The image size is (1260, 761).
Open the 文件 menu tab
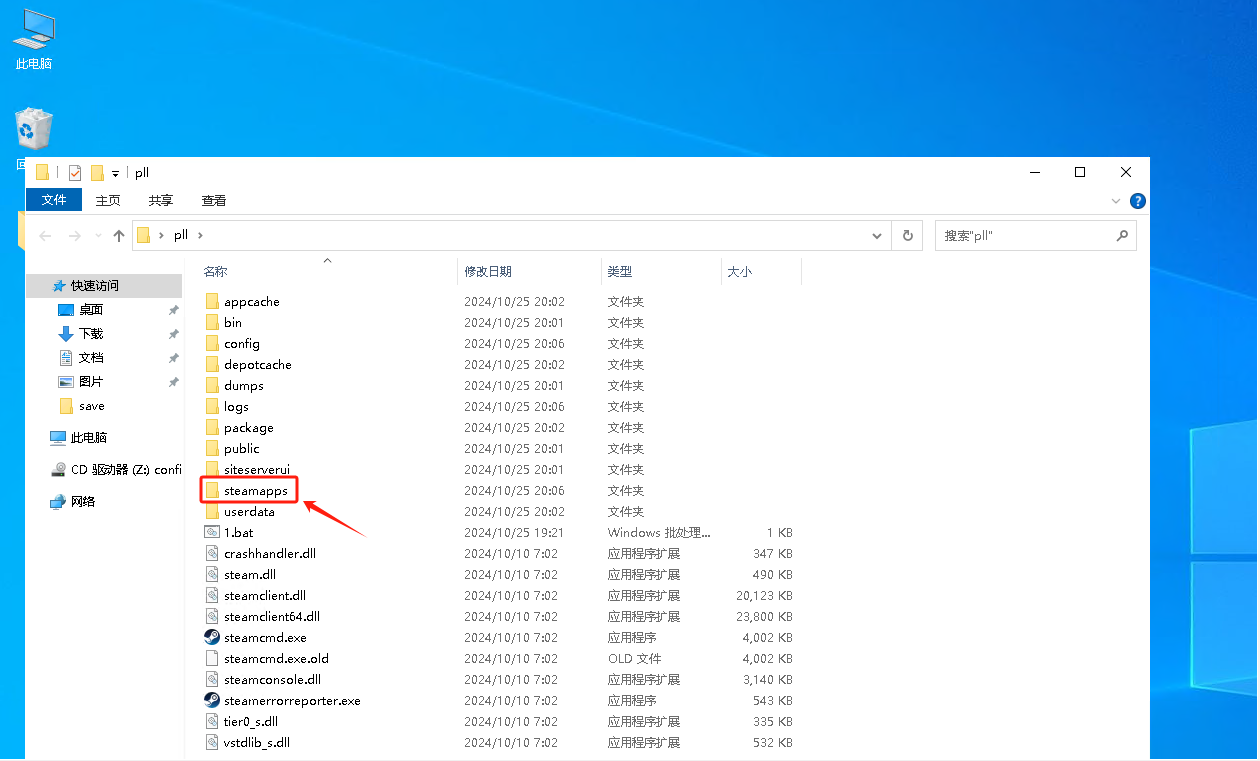[54, 200]
